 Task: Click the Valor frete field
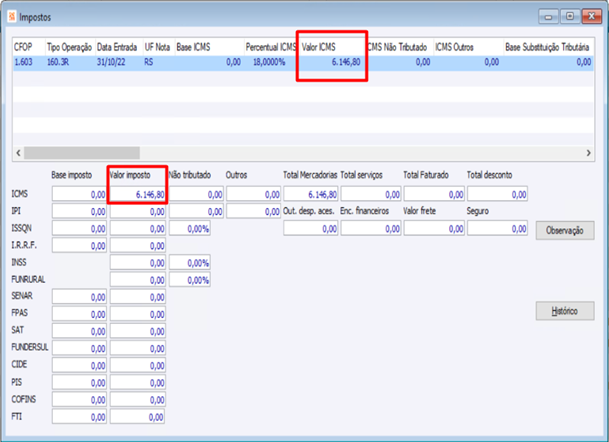(x=434, y=228)
